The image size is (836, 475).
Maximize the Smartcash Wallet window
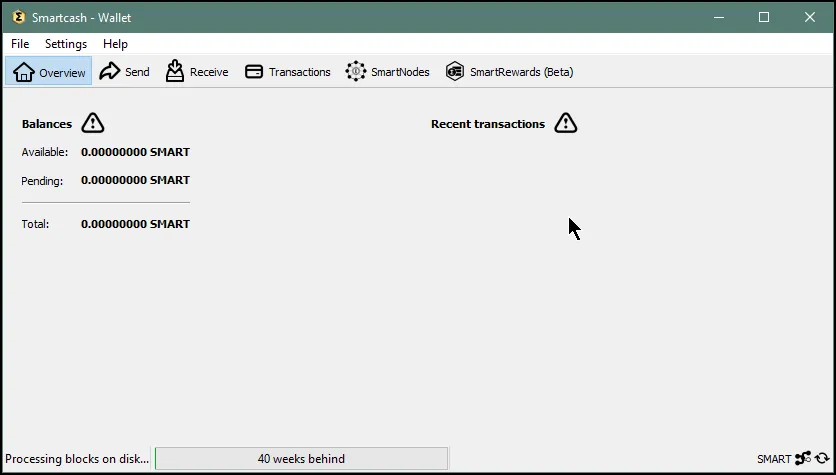pyautogui.click(x=764, y=17)
